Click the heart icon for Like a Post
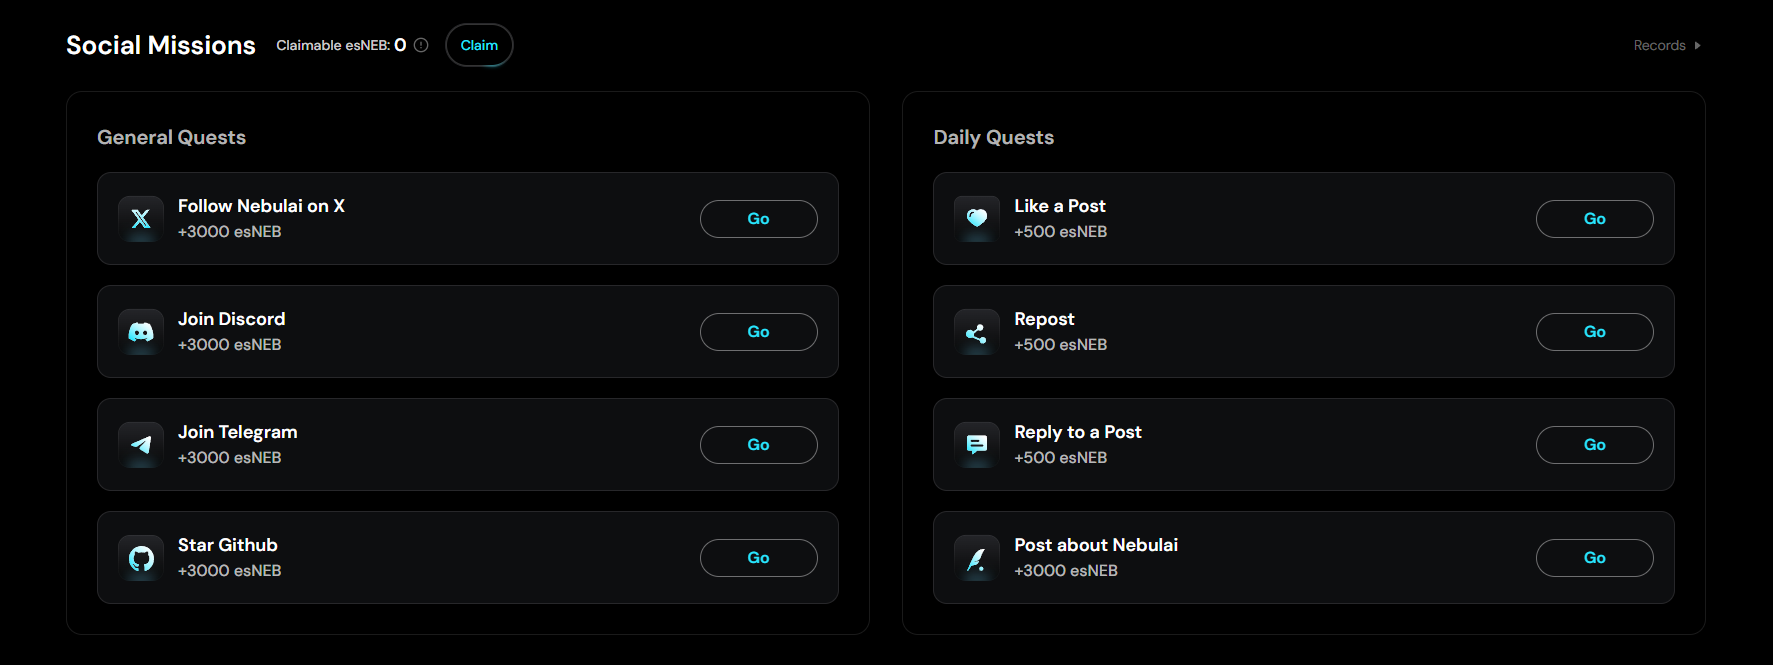This screenshot has width=1773, height=665. [x=977, y=218]
